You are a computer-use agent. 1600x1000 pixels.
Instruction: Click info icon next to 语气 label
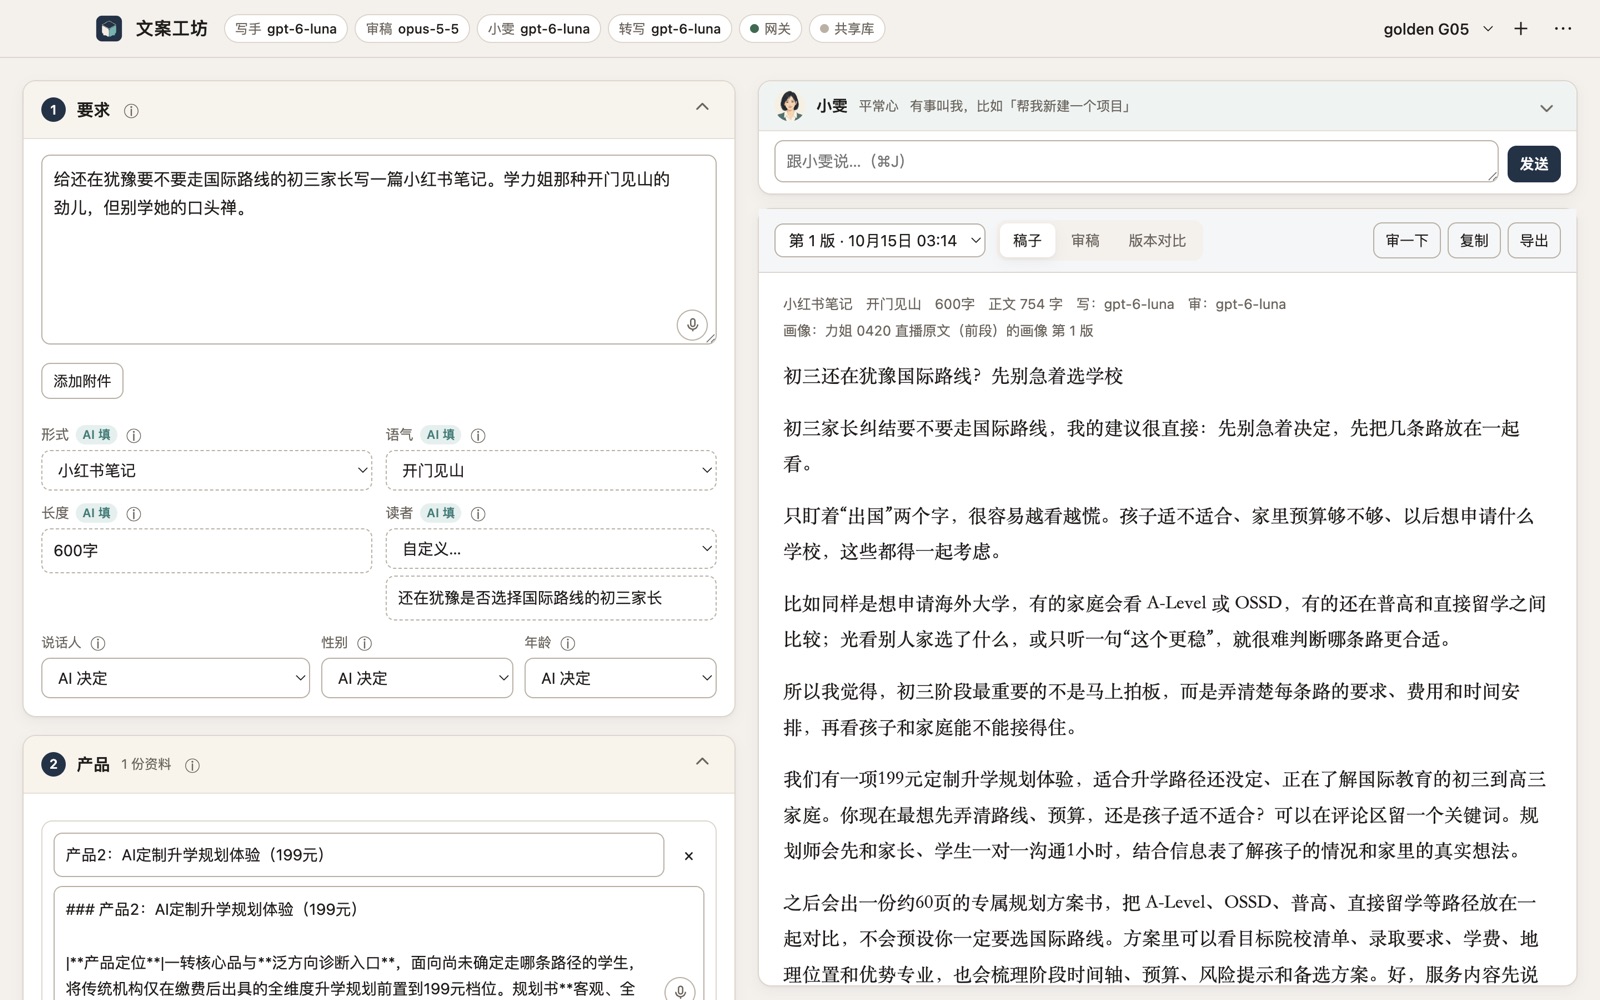click(x=478, y=435)
